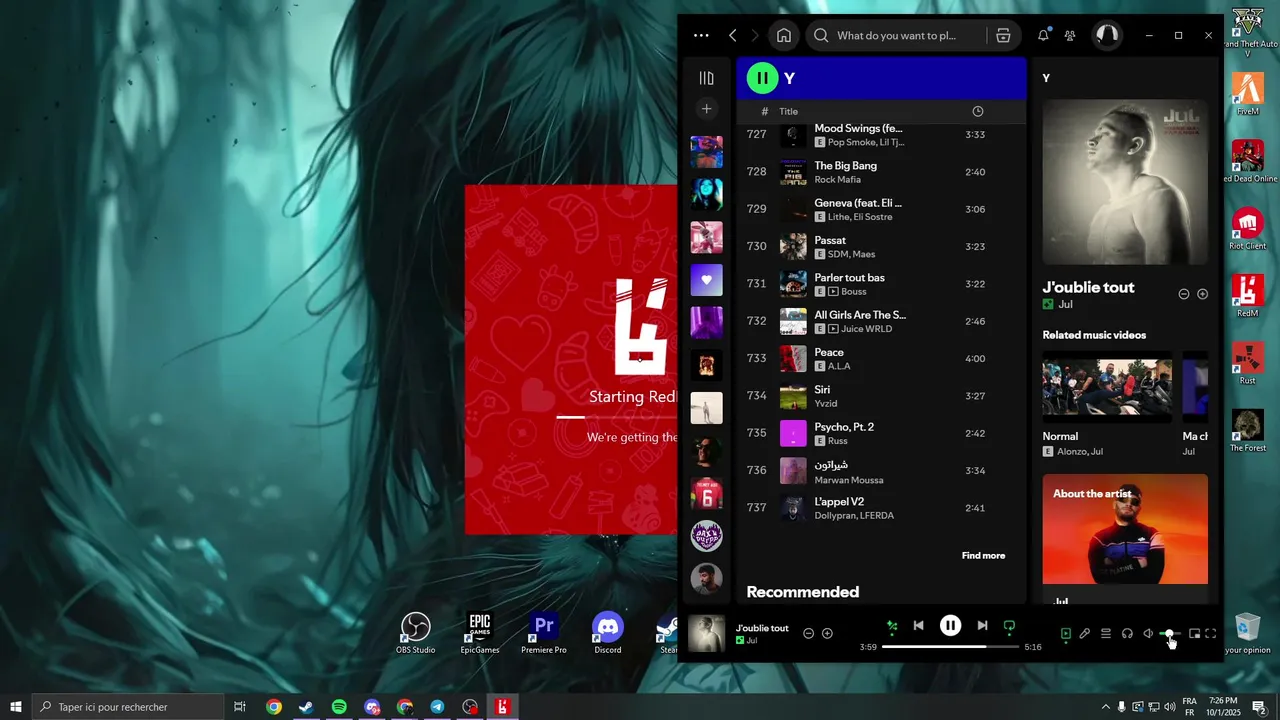
Task: Select track Psycho, Pt. 2
Action: coord(881,433)
